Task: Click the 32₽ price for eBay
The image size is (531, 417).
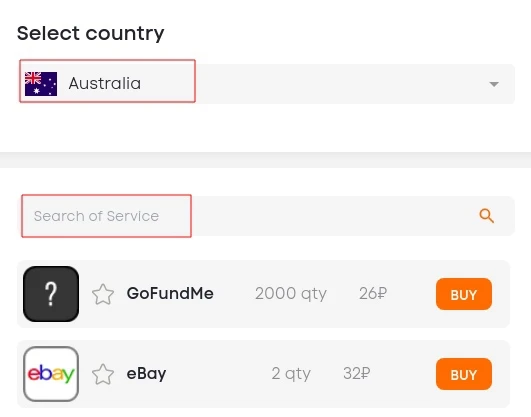Action: [357, 373]
